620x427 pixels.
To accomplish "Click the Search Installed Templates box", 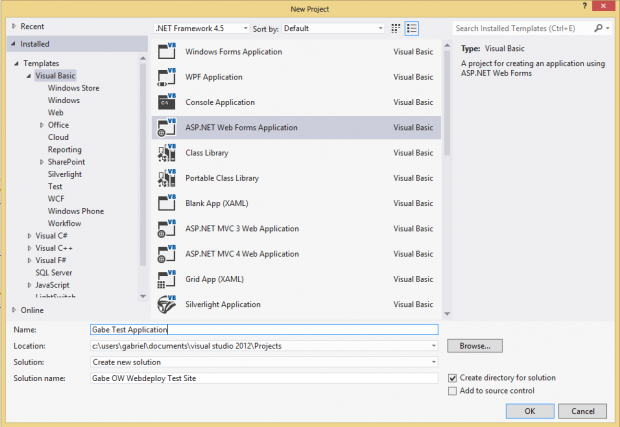I will point(522,28).
